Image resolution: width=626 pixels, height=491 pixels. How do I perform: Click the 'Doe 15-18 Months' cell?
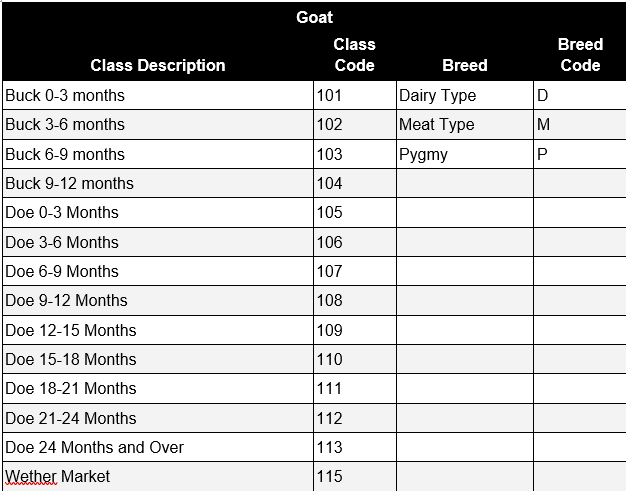pos(158,359)
